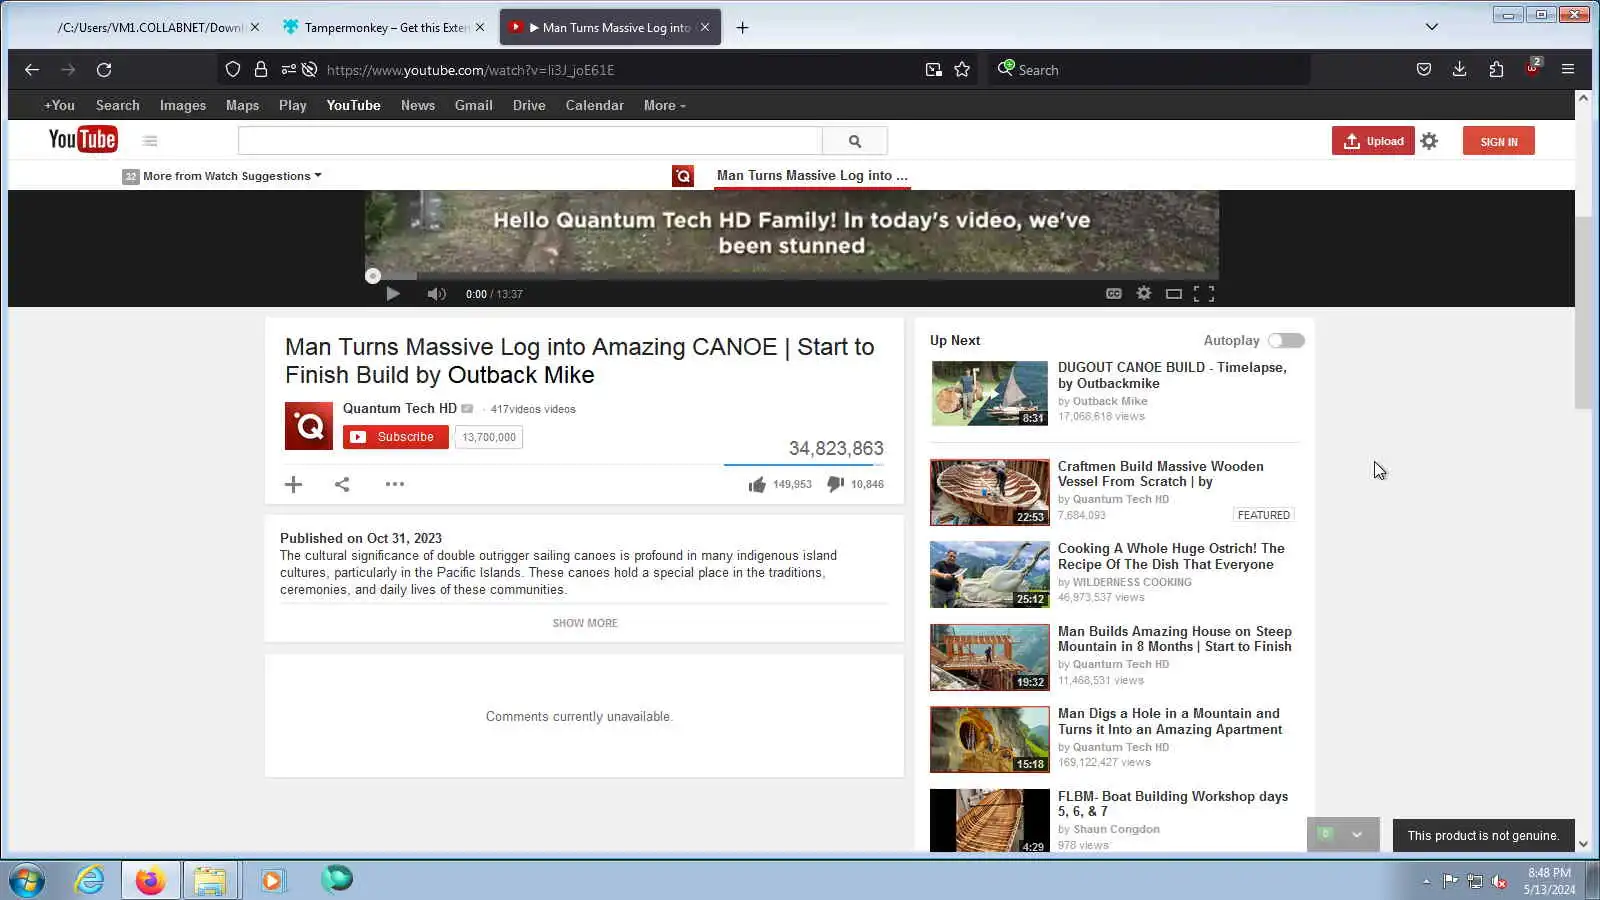Open the Quantum Tech HD channel name link
Viewport: 1600px width, 900px height.
[x=400, y=409]
